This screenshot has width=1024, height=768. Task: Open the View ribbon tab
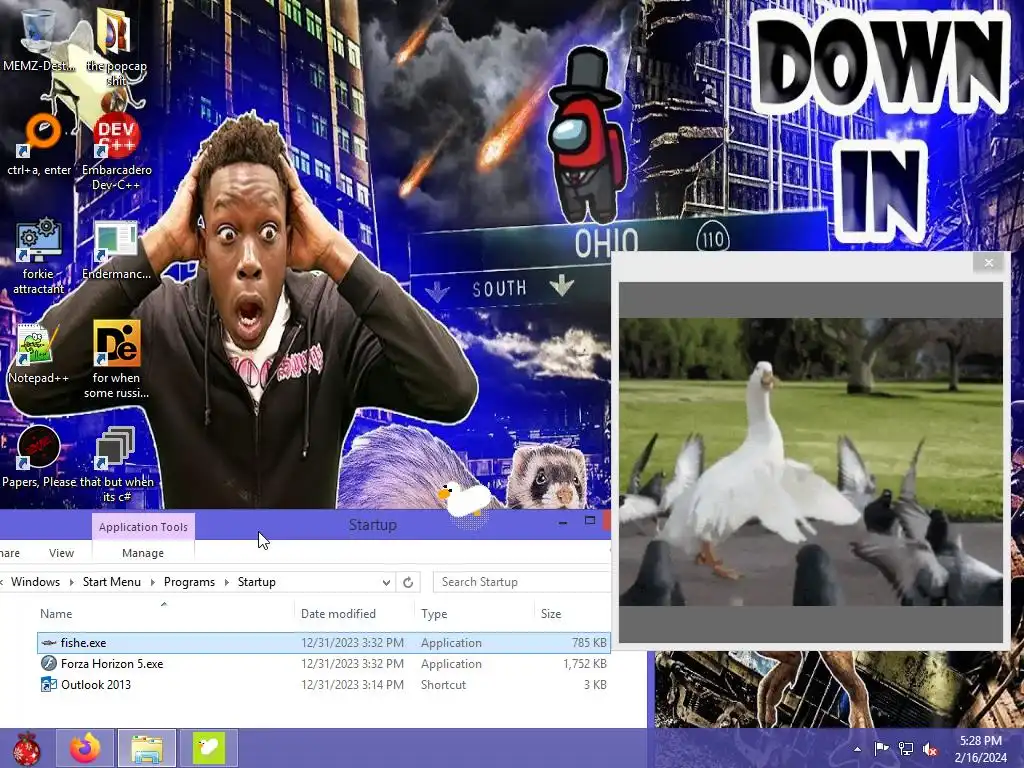[61, 553]
